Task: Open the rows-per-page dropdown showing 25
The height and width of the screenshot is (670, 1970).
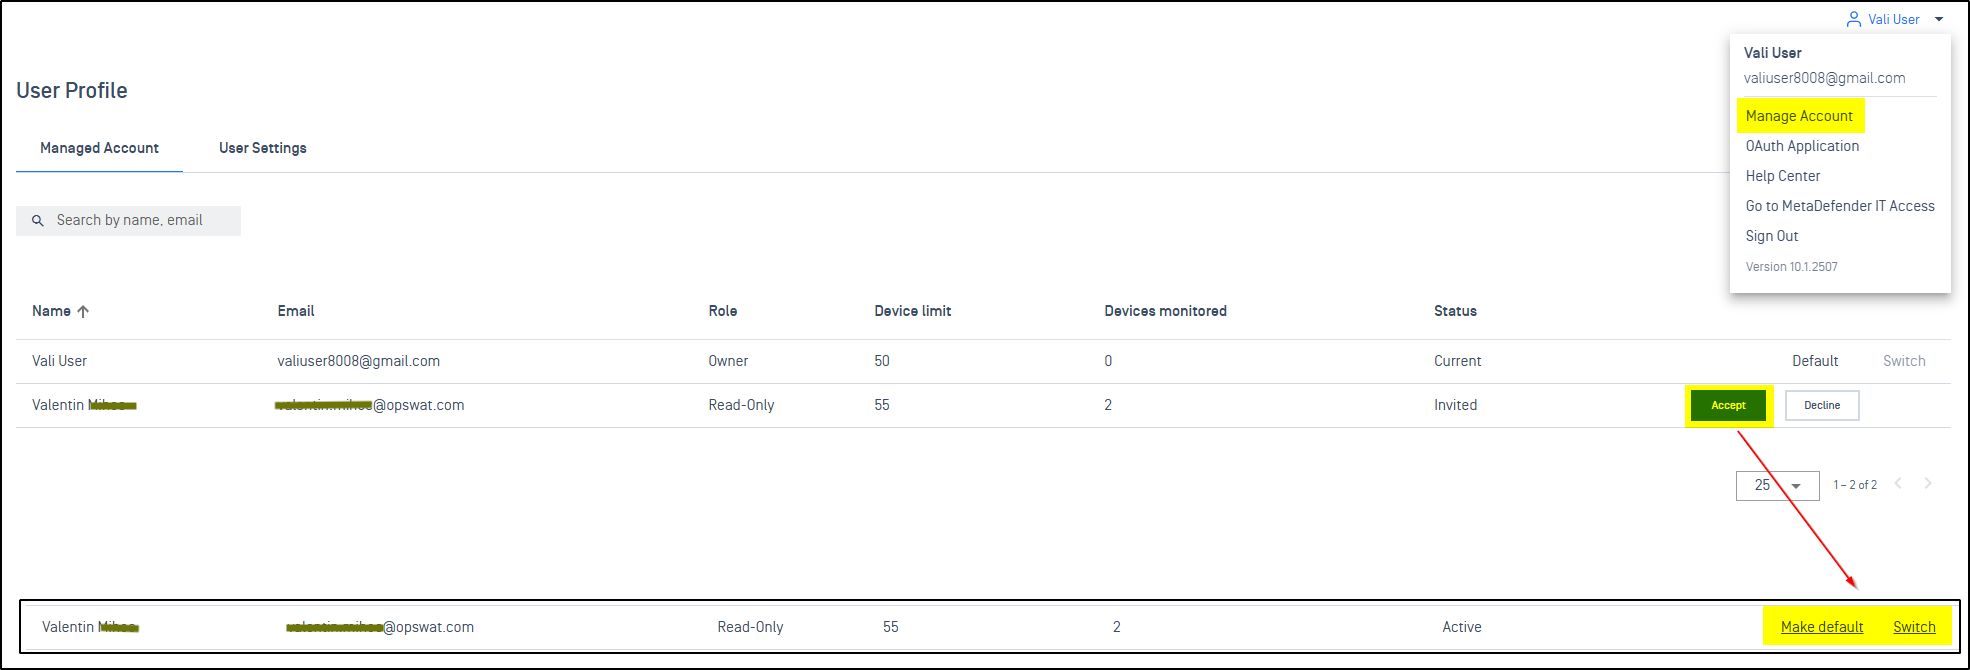Action: click(x=1777, y=485)
